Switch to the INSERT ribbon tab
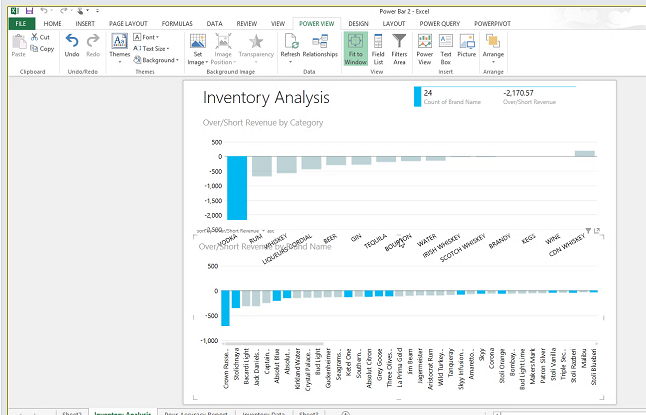The width and height of the screenshot is (646, 415). coord(85,23)
